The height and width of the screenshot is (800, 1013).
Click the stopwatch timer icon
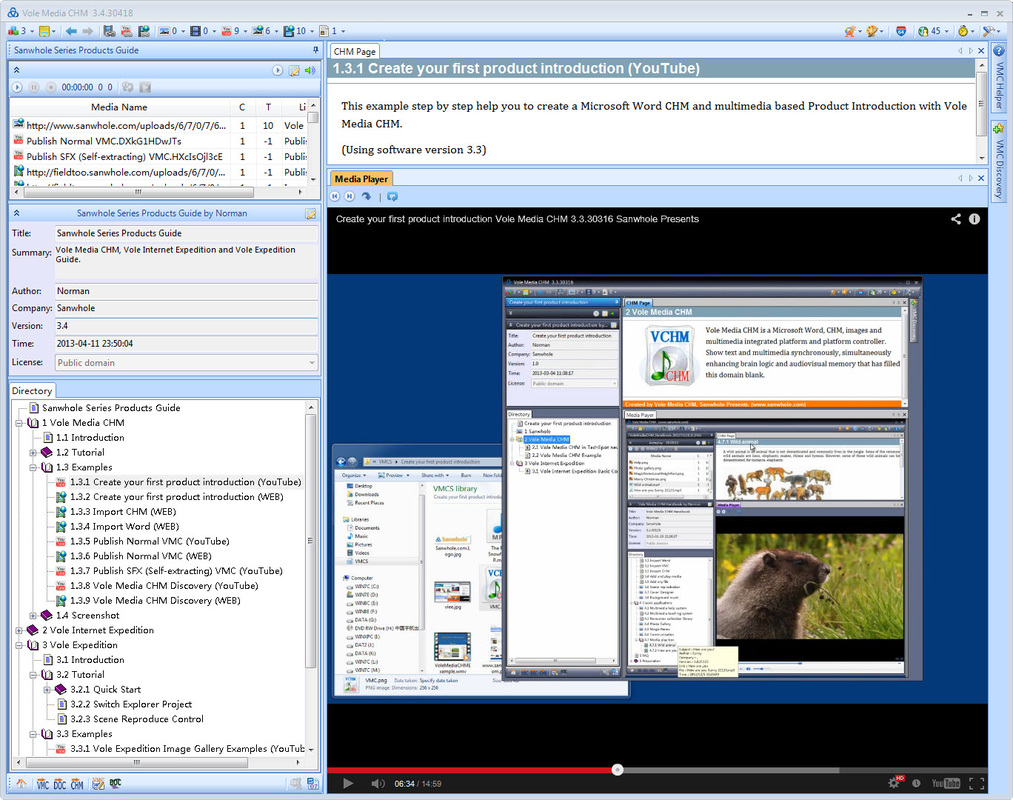pyautogui.click(x=963, y=30)
